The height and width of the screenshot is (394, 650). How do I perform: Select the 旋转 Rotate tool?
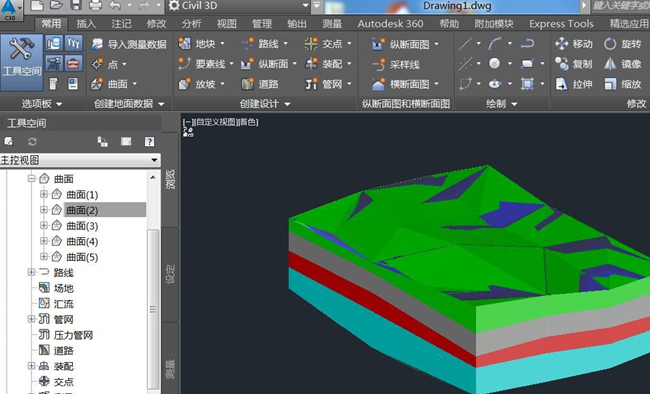click(x=622, y=44)
